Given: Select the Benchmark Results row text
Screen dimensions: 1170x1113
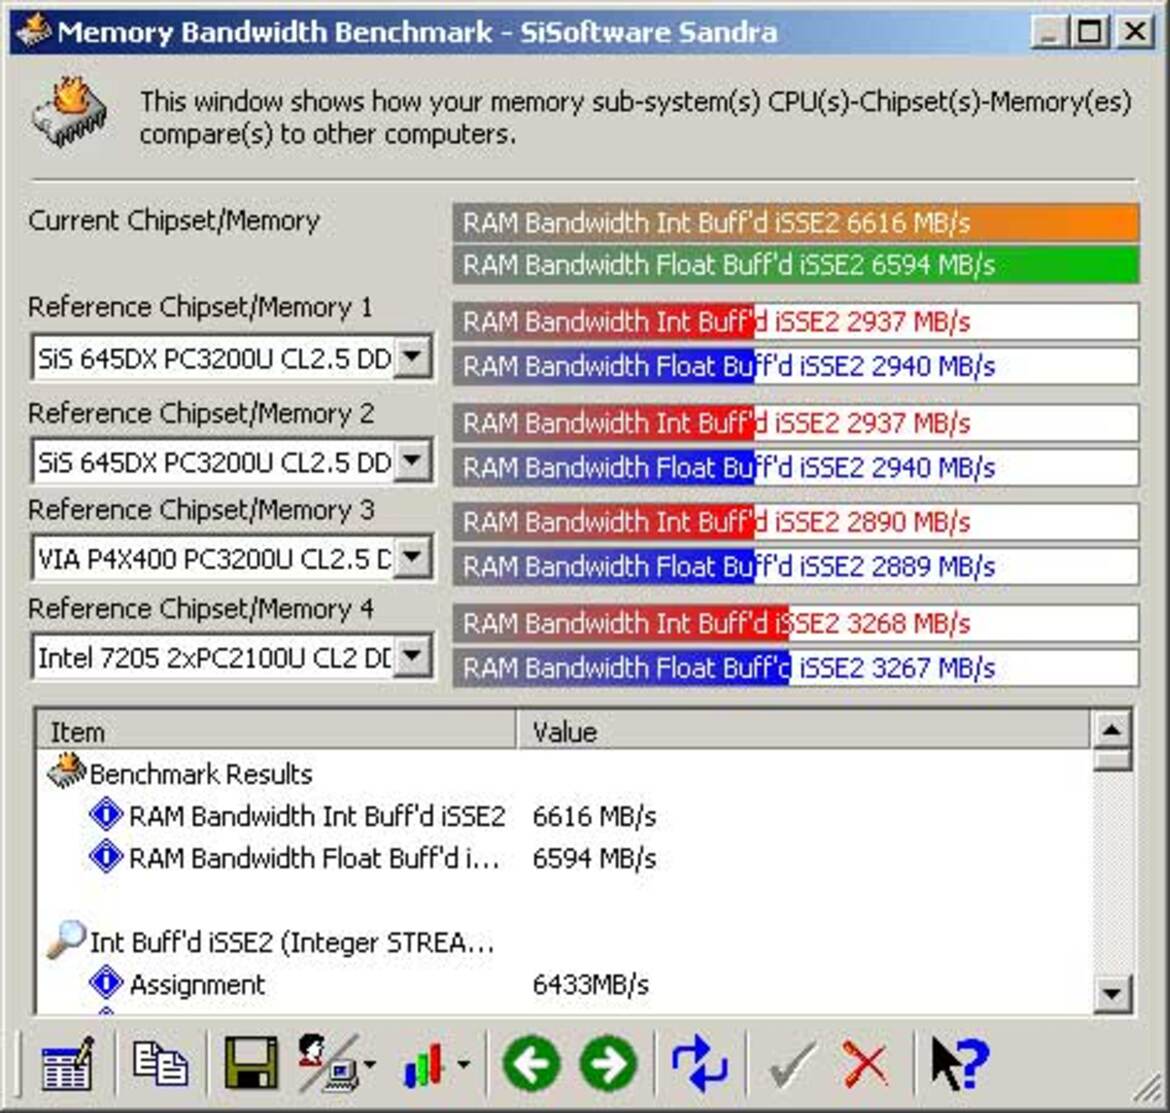Looking at the screenshot, I should [x=201, y=774].
